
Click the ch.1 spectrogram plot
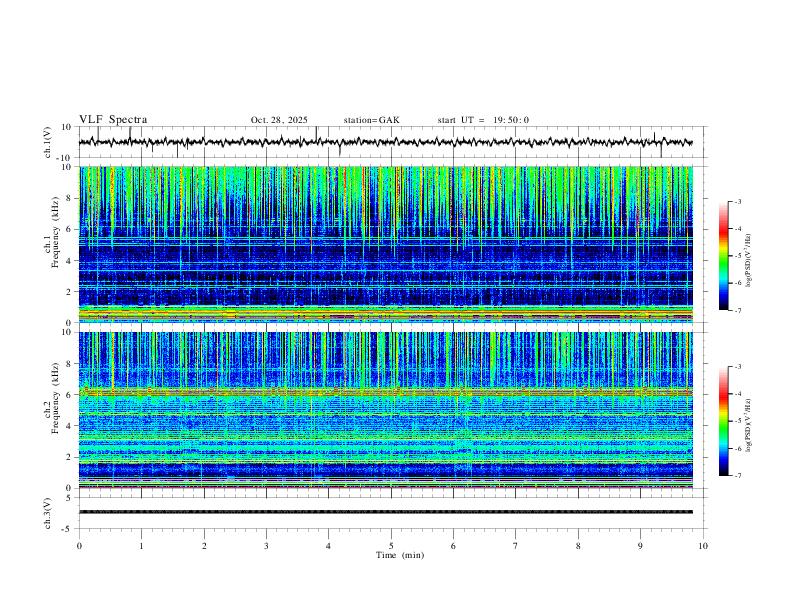tap(385, 244)
